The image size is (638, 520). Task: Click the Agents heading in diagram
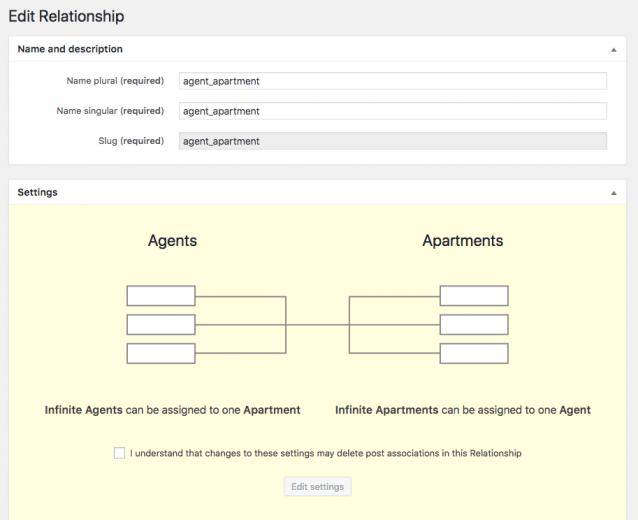coord(173,241)
